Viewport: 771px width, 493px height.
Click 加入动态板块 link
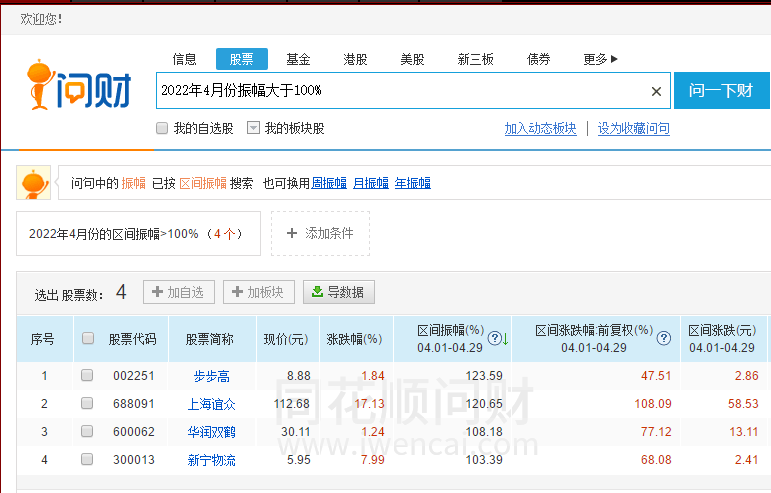click(x=540, y=128)
